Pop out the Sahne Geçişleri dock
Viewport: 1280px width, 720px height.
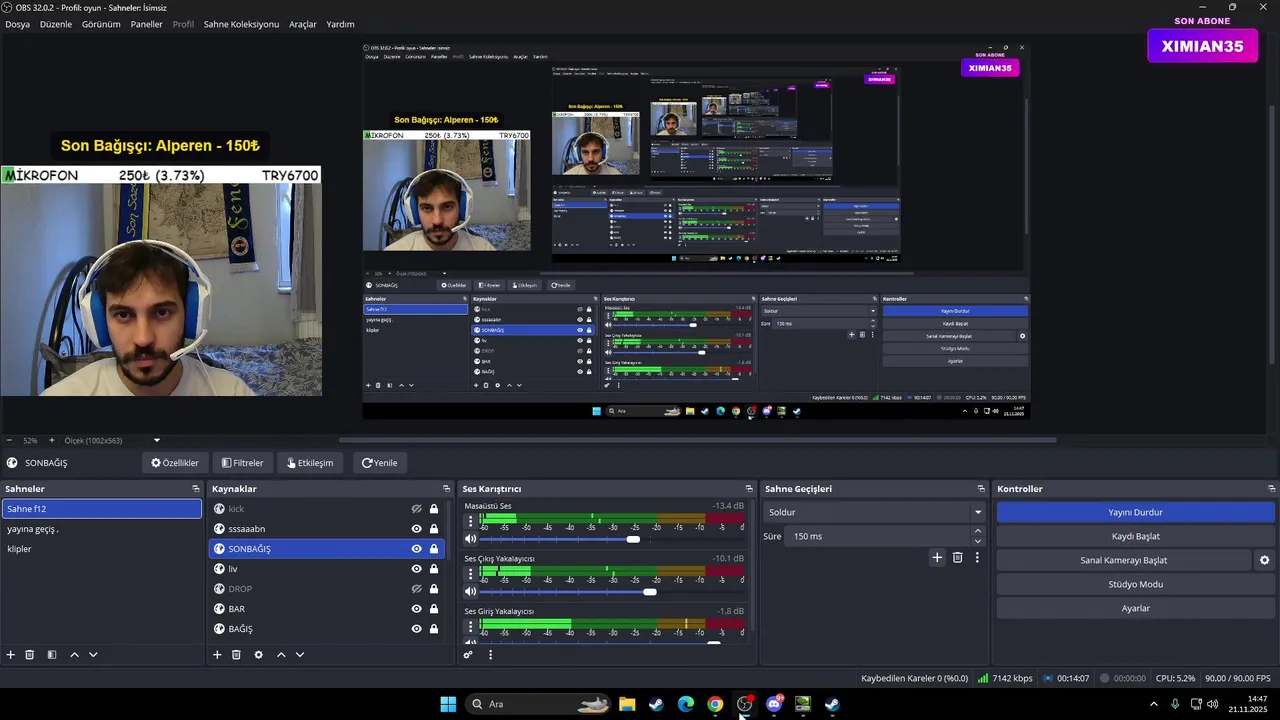point(981,489)
